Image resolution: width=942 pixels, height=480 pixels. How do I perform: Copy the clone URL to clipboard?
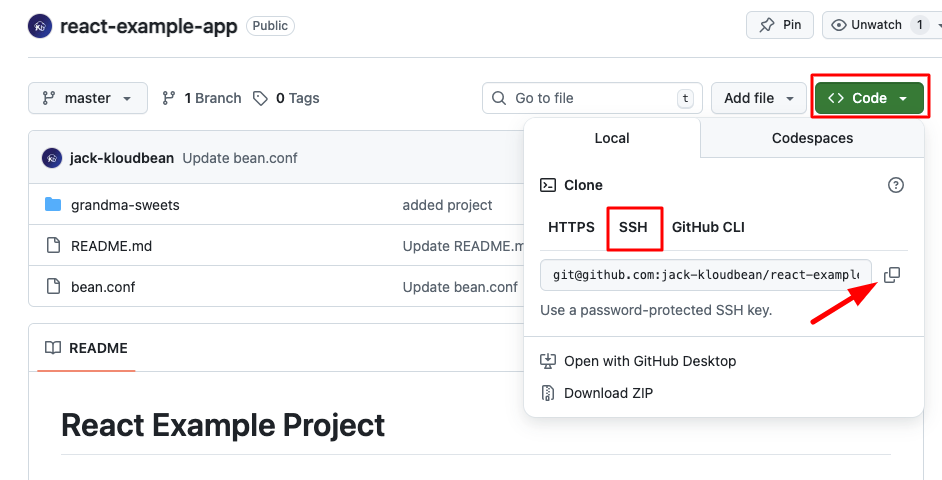pyautogui.click(x=892, y=275)
